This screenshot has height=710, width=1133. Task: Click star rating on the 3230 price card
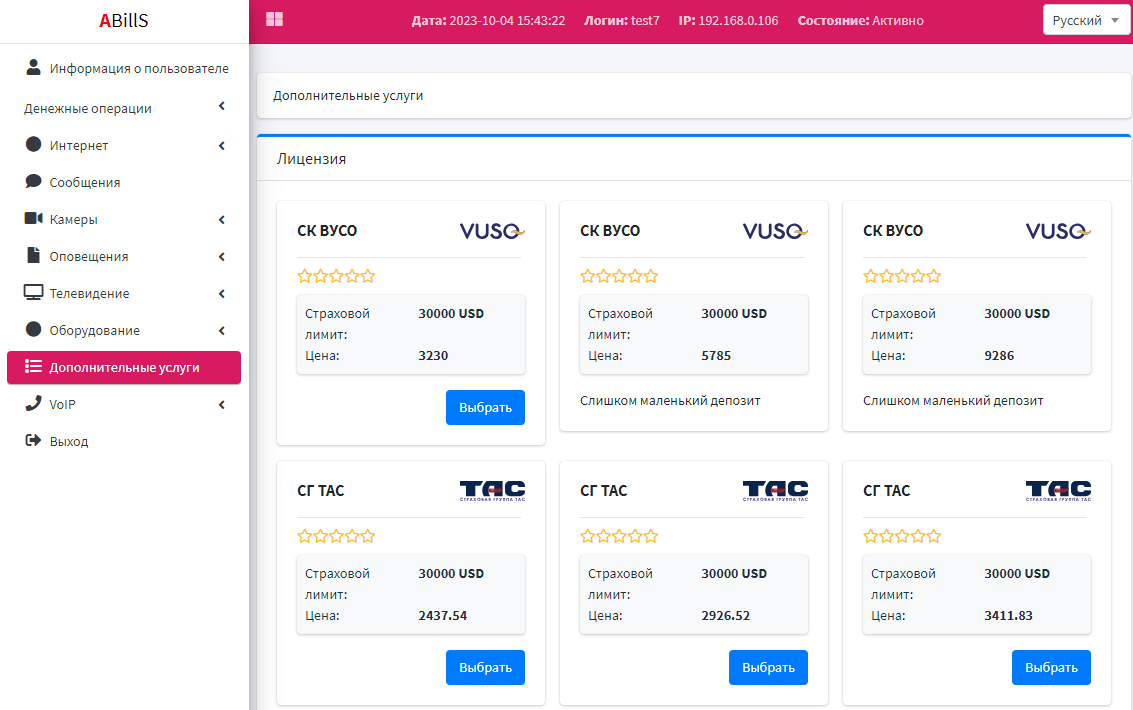pyautogui.click(x=336, y=276)
